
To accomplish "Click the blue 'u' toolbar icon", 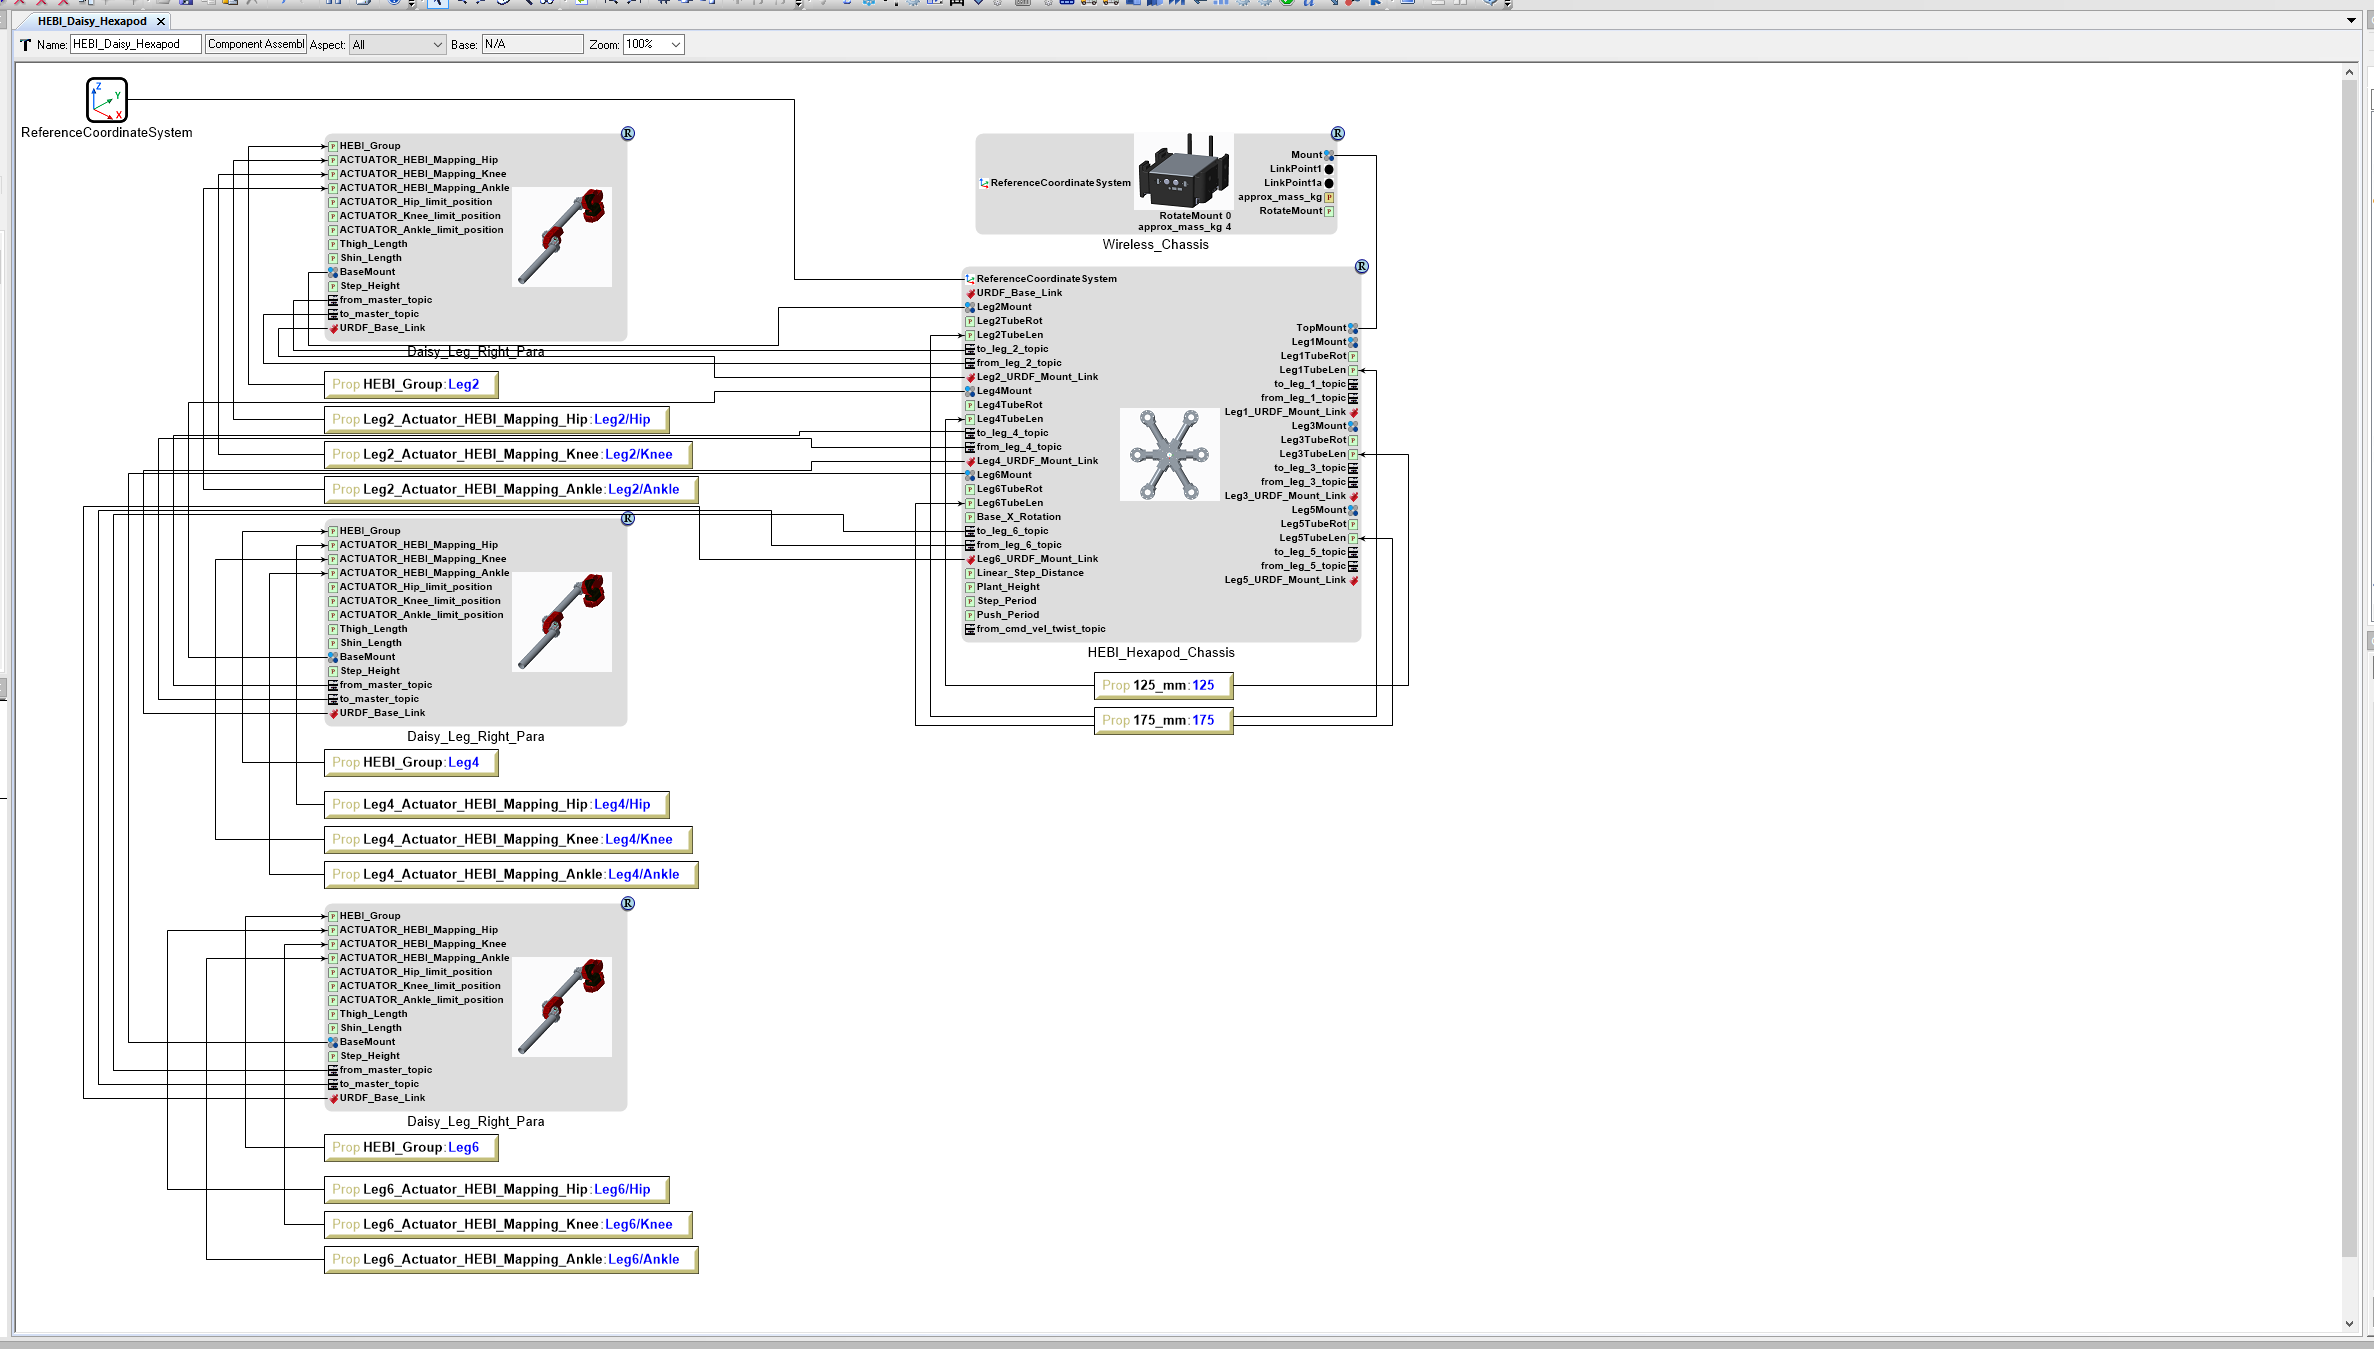I will pyautogui.click(x=1309, y=4).
